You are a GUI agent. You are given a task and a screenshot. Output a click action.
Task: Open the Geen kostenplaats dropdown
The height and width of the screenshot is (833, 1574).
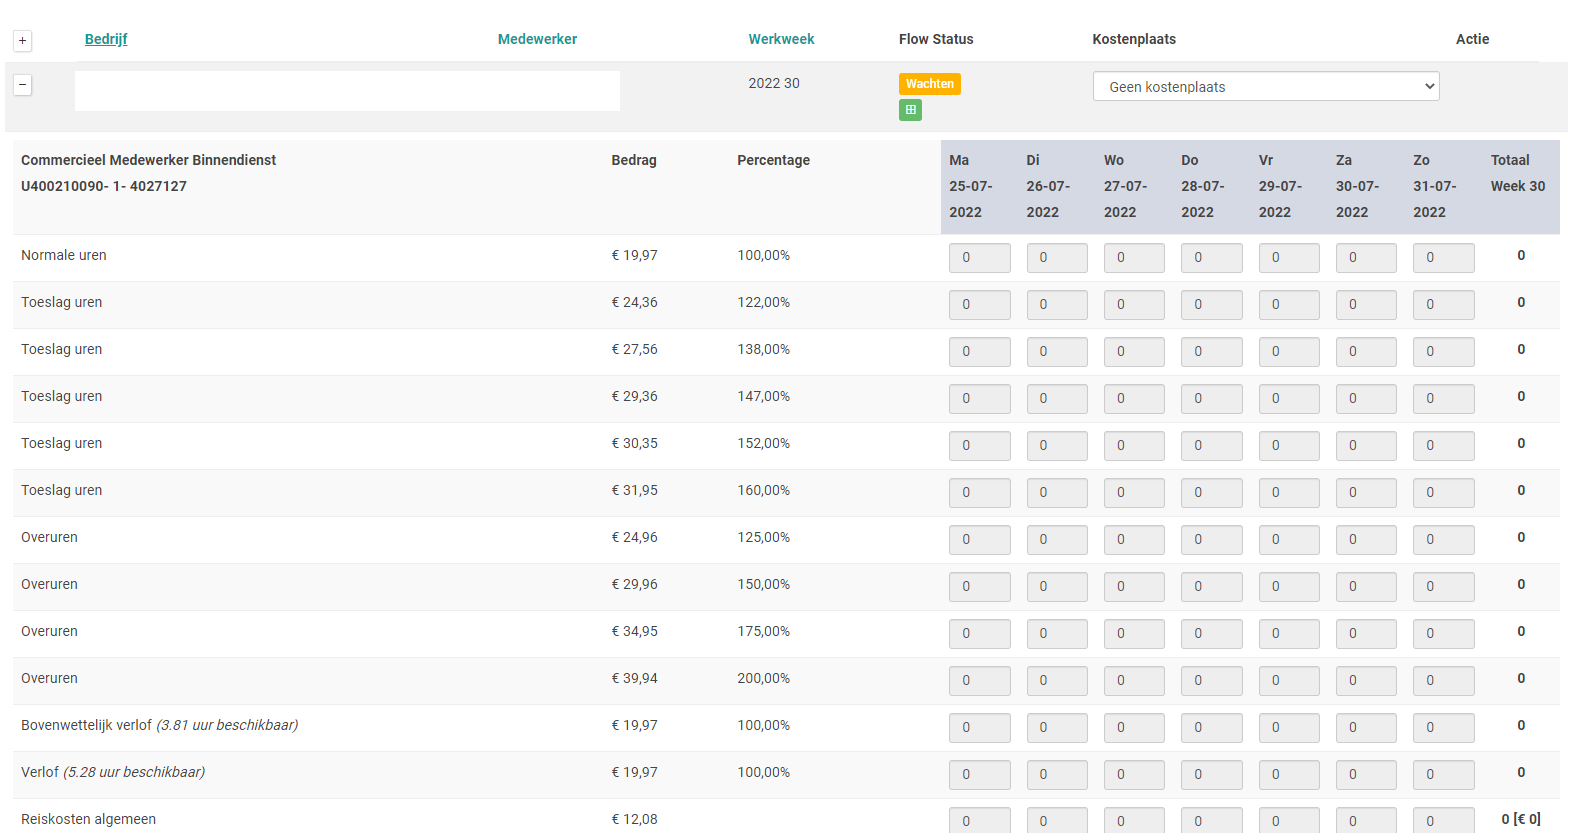(x=1265, y=87)
